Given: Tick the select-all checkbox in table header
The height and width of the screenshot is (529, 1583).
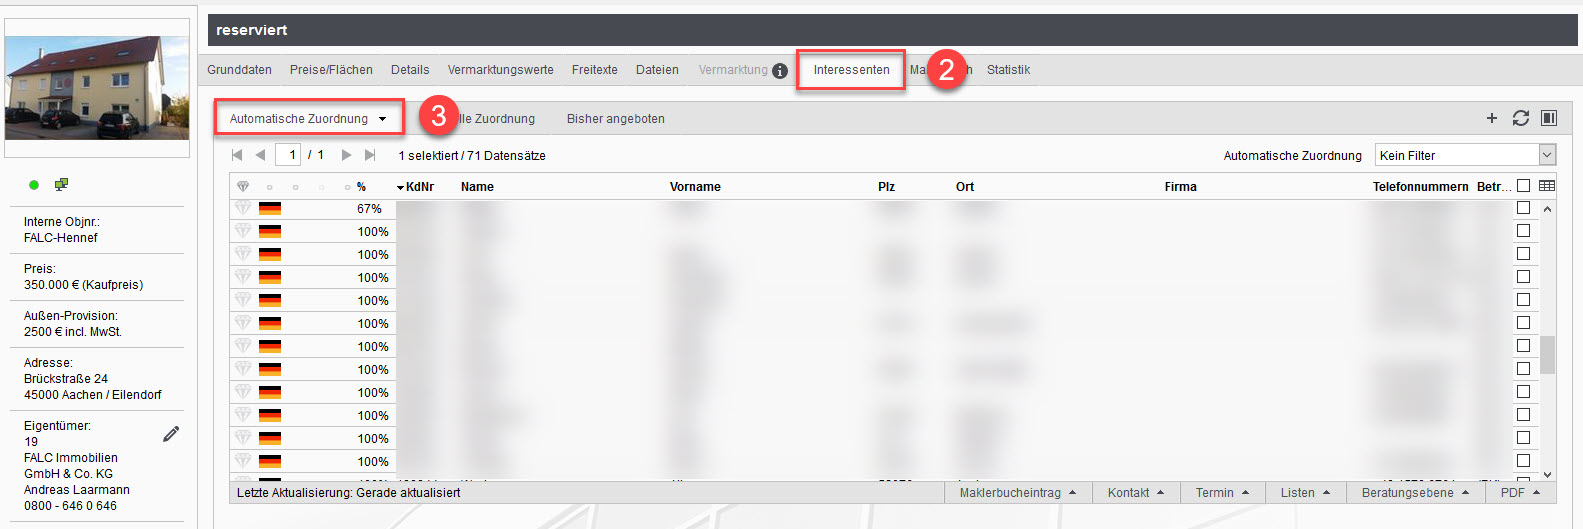Looking at the screenshot, I should [x=1523, y=186].
